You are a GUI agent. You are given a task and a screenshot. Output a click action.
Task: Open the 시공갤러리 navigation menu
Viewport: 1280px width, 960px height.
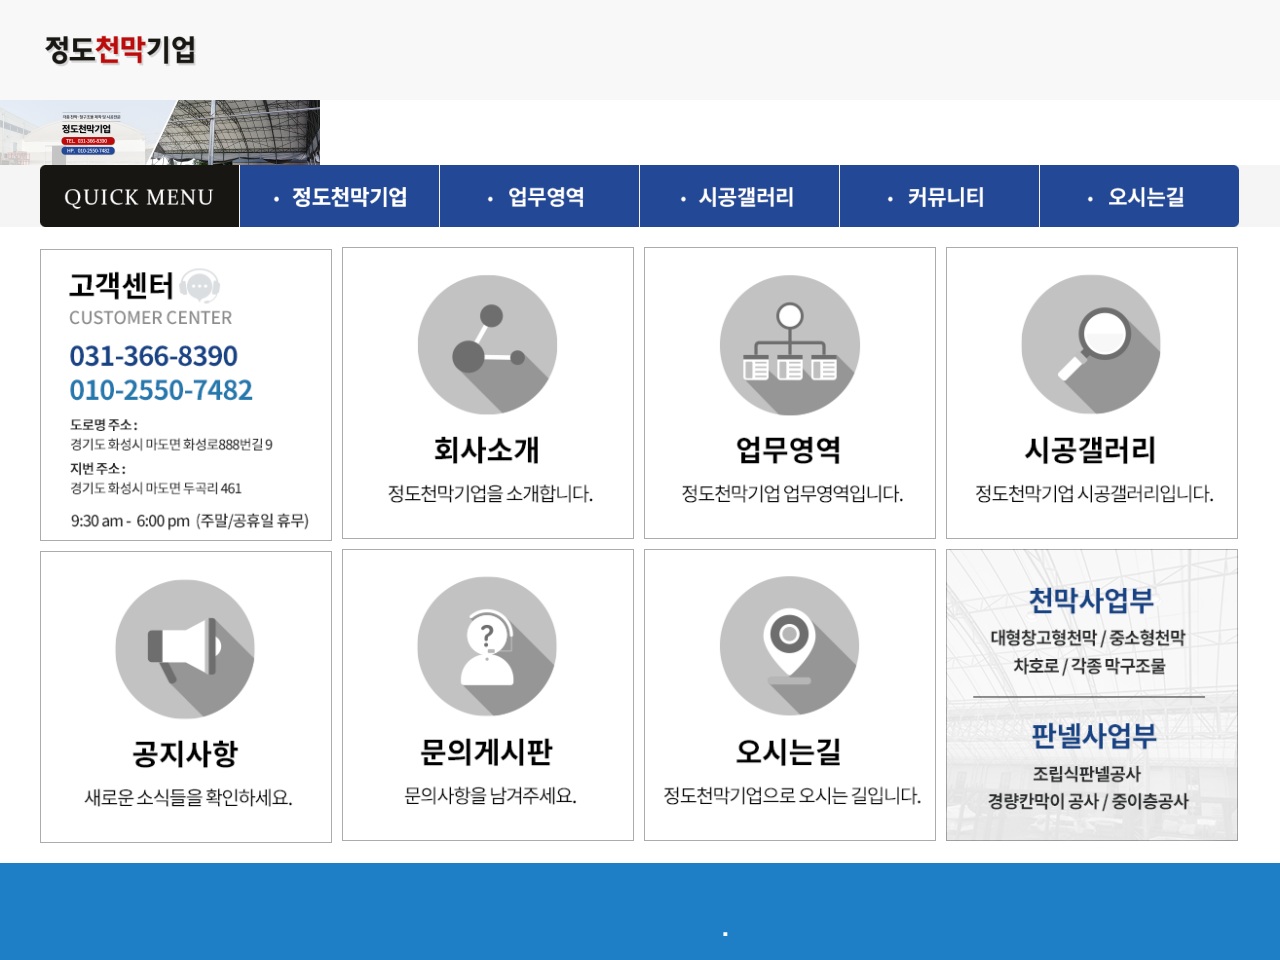739,197
